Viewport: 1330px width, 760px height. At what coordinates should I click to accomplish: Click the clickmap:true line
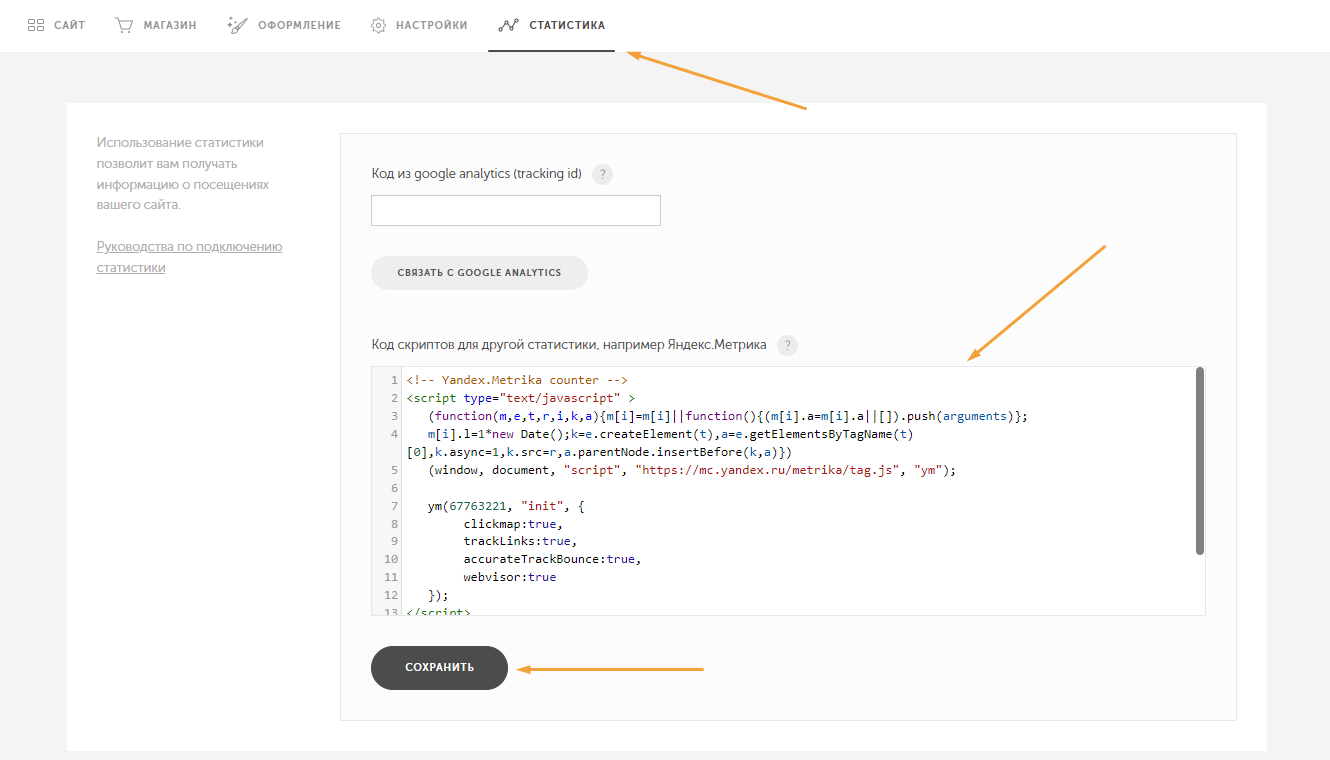(513, 524)
